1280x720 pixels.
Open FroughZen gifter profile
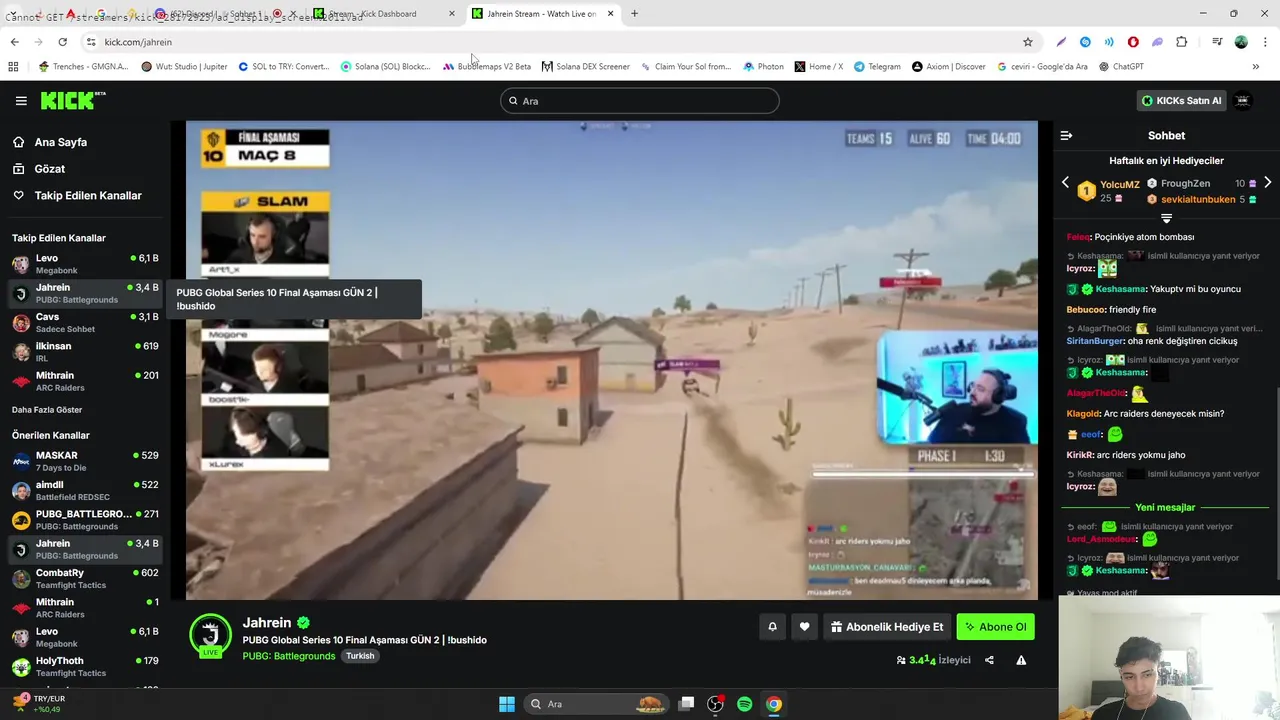pyautogui.click(x=1185, y=184)
